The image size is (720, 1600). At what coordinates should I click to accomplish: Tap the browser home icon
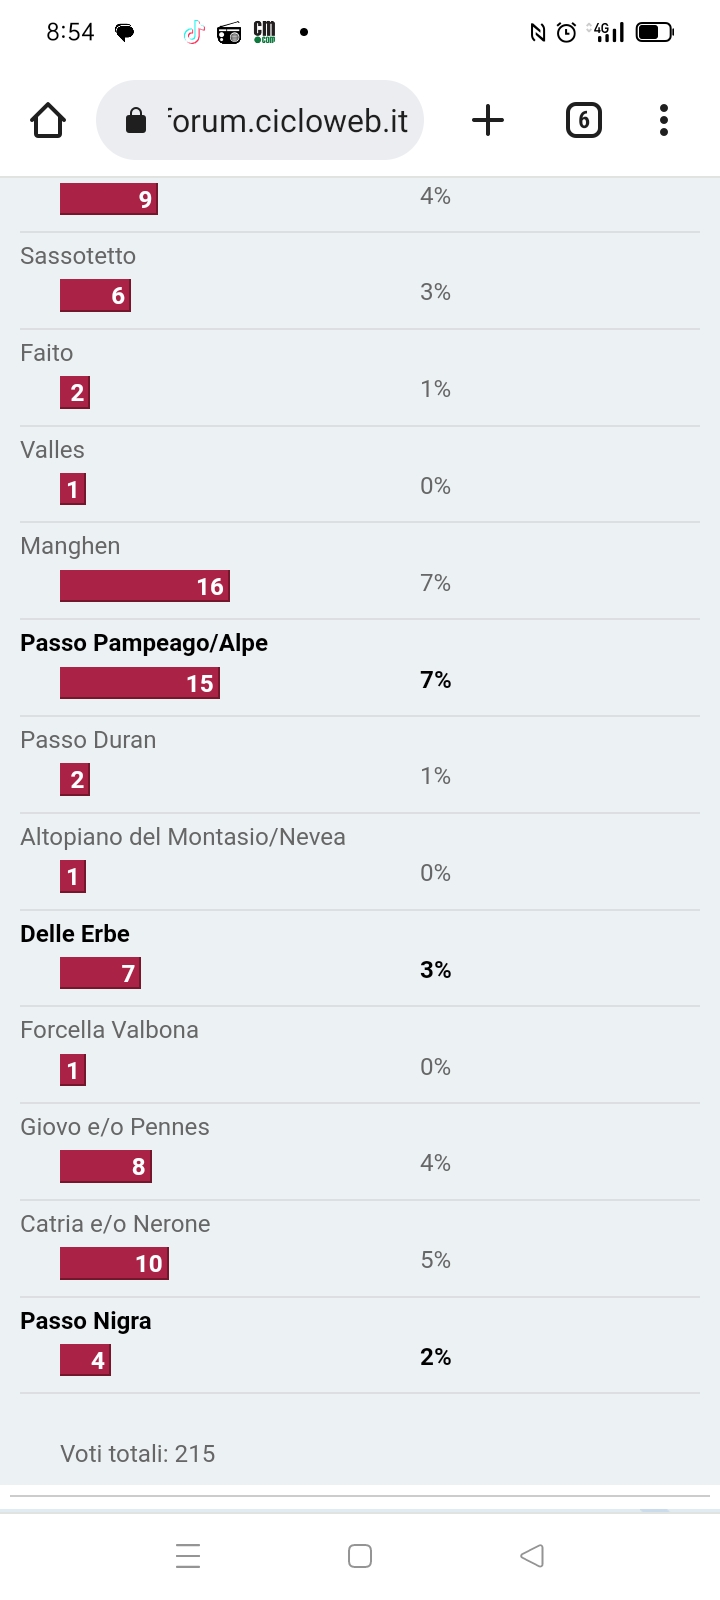(x=48, y=120)
